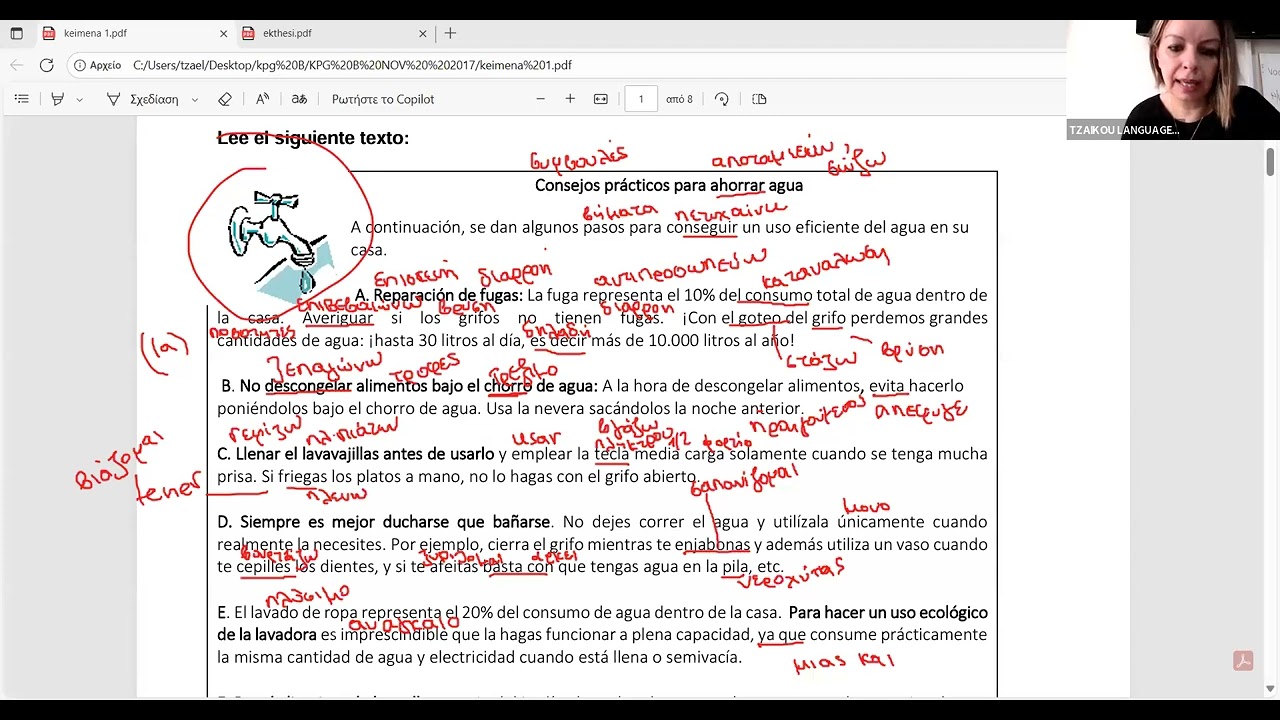The width and height of the screenshot is (1280, 720).
Task: Click 'D. Siempre es mejor ducharse que bañarse'
Action: (384, 522)
